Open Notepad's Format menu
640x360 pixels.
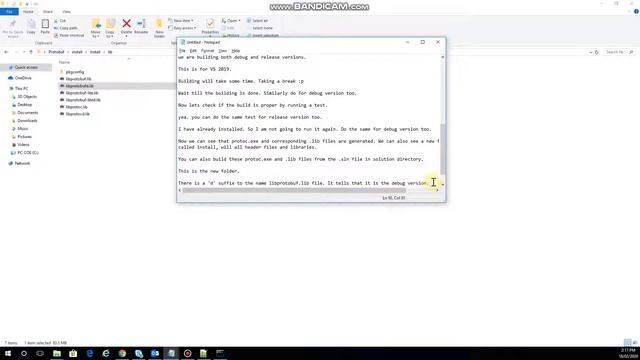pyautogui.click(x=207, y=51)
